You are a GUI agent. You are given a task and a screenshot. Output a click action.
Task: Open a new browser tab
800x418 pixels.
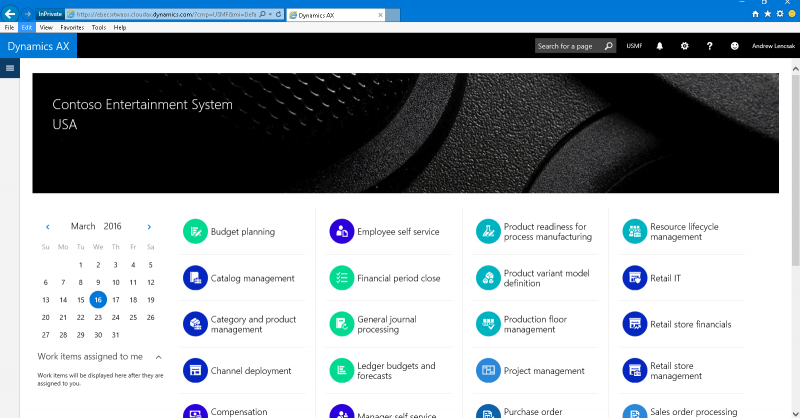tap(392, 15)
